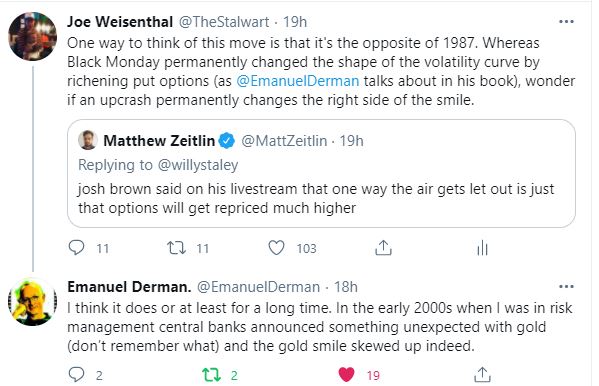Retweet Joe Weisenthal's tweet
The image size is (599, 386).
pyautogui.click(x=176, y=248)
